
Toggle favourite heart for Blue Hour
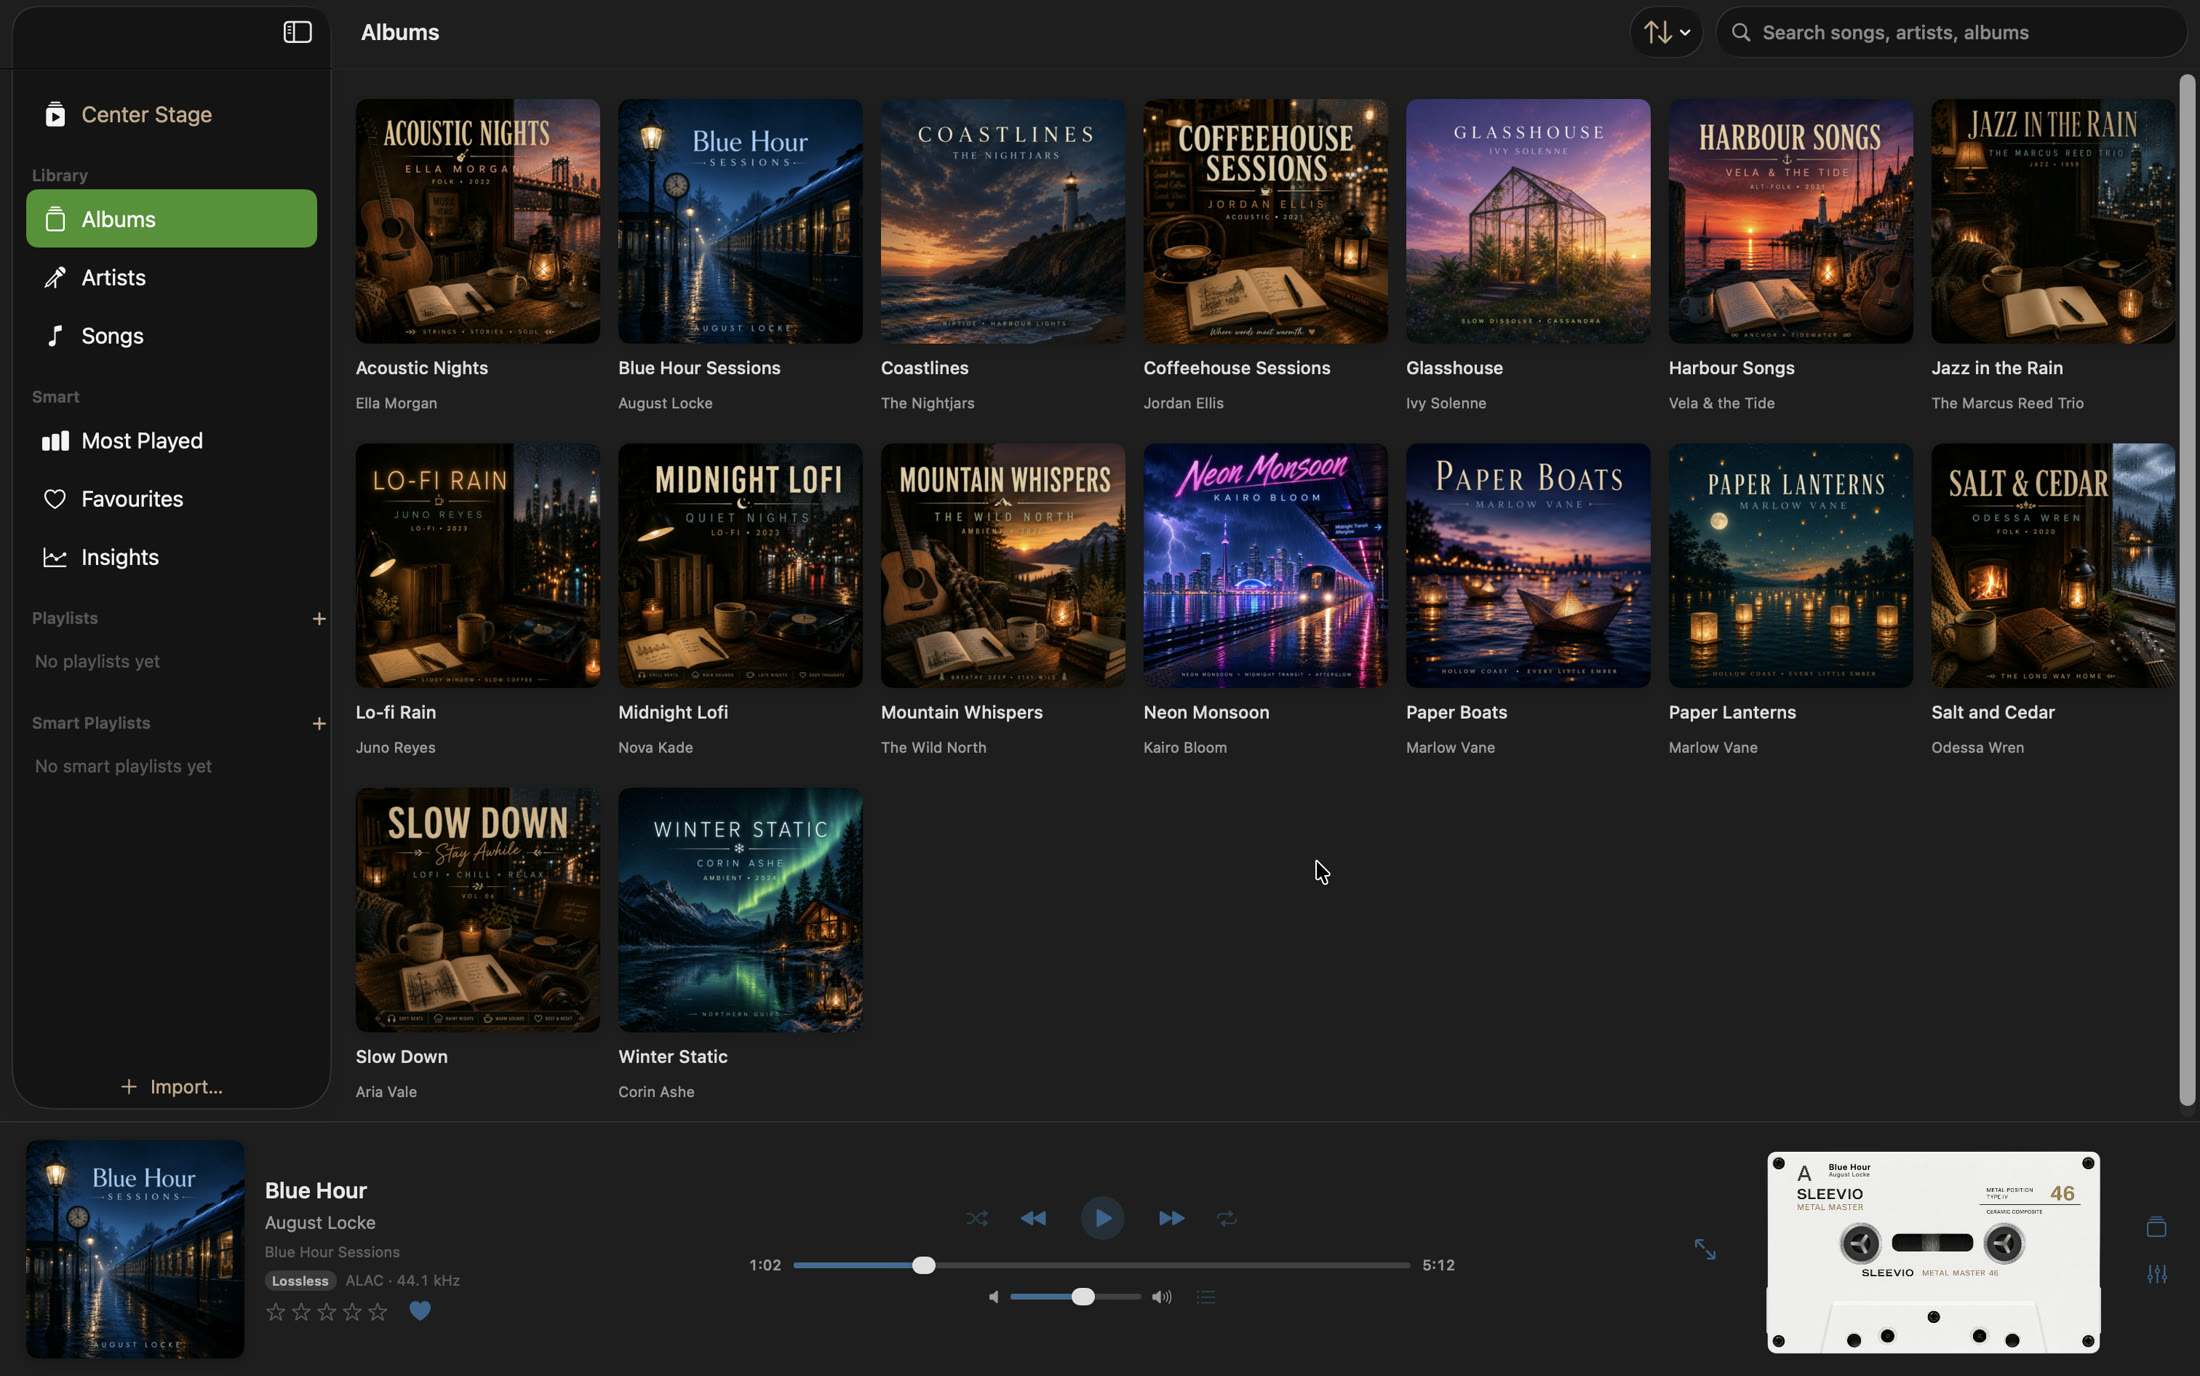coord(420,1311)
